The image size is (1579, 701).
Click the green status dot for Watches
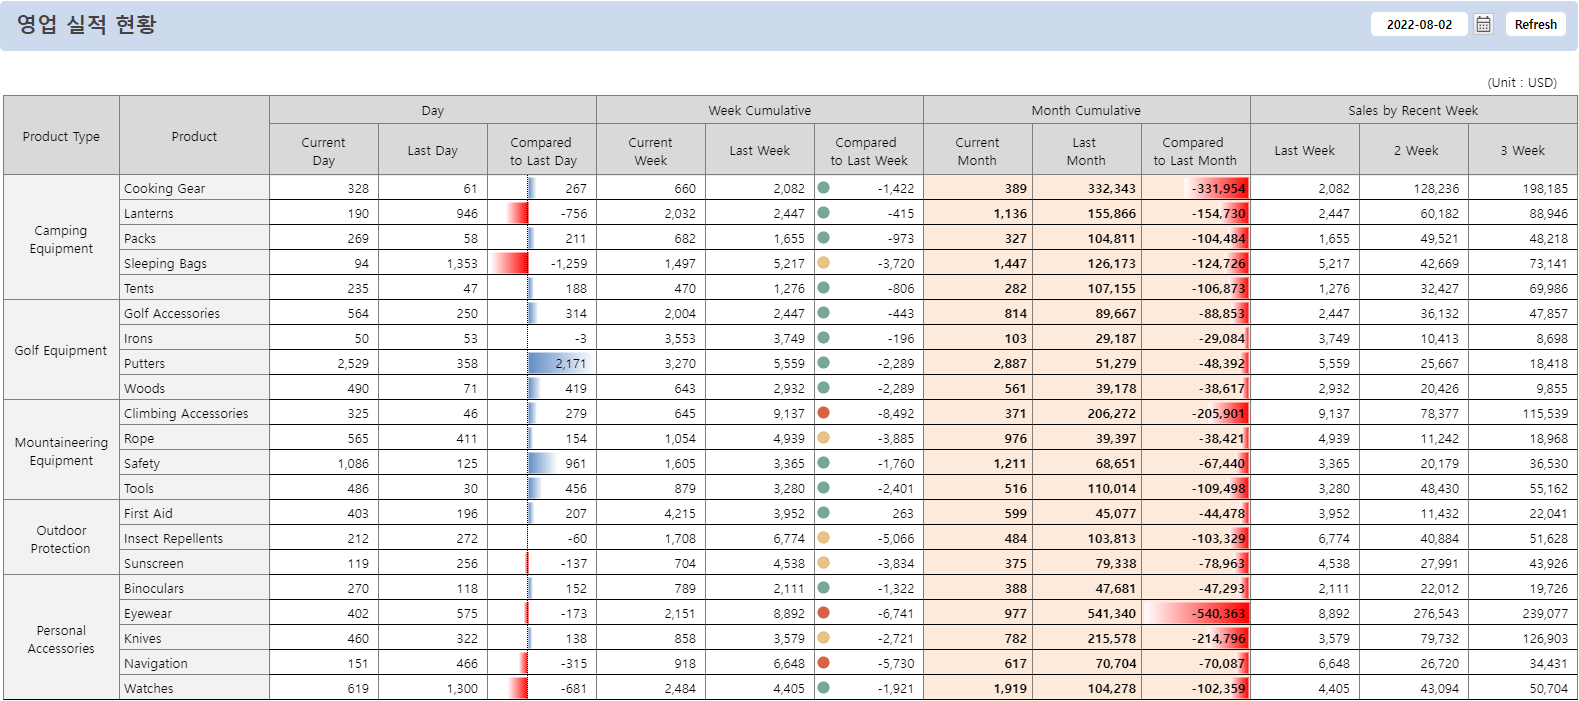point(824,687)
